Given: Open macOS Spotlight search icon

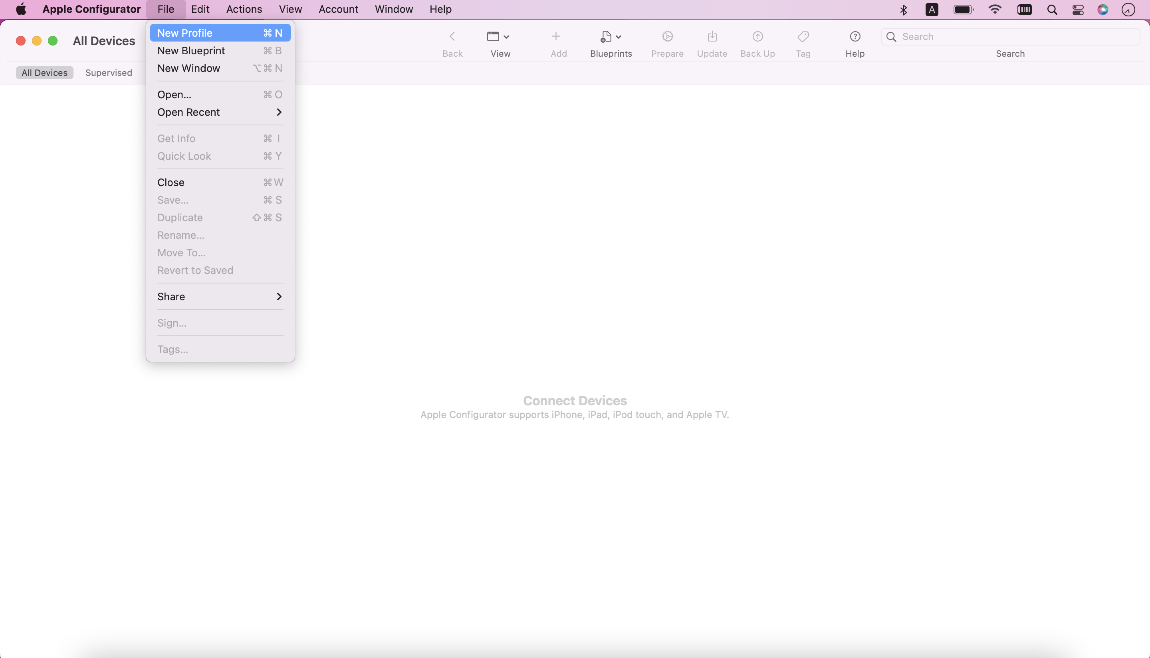Looking at the screenshot, I should pyautogui.click(x=1052, y=9).
